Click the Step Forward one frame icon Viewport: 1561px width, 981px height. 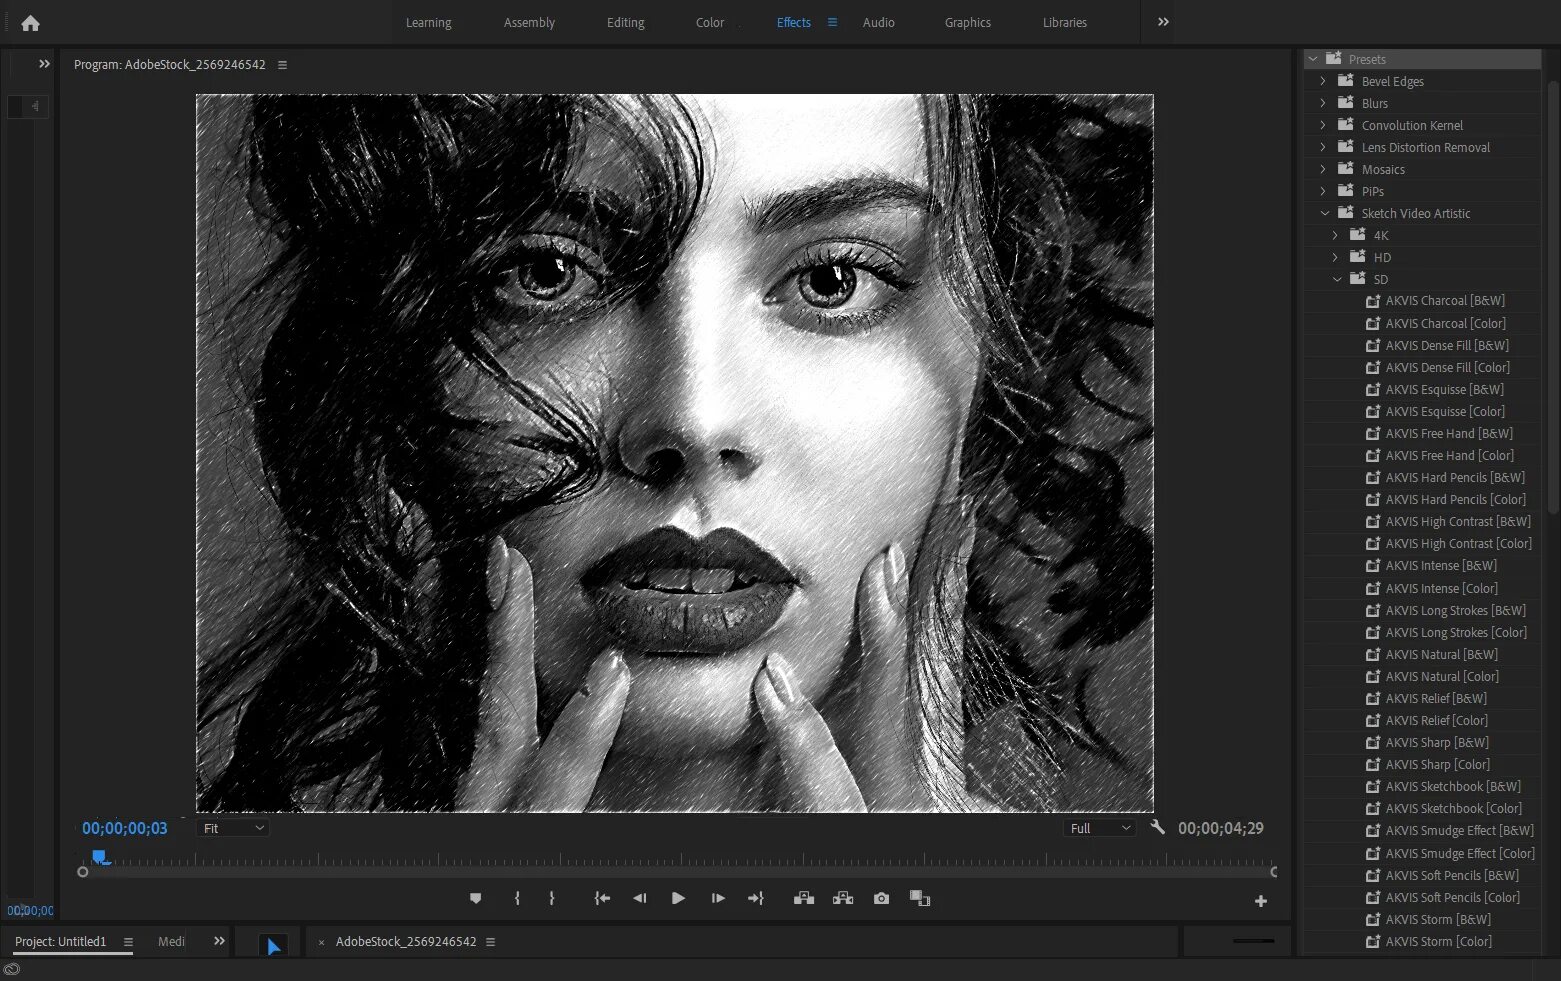click(718, 899)
